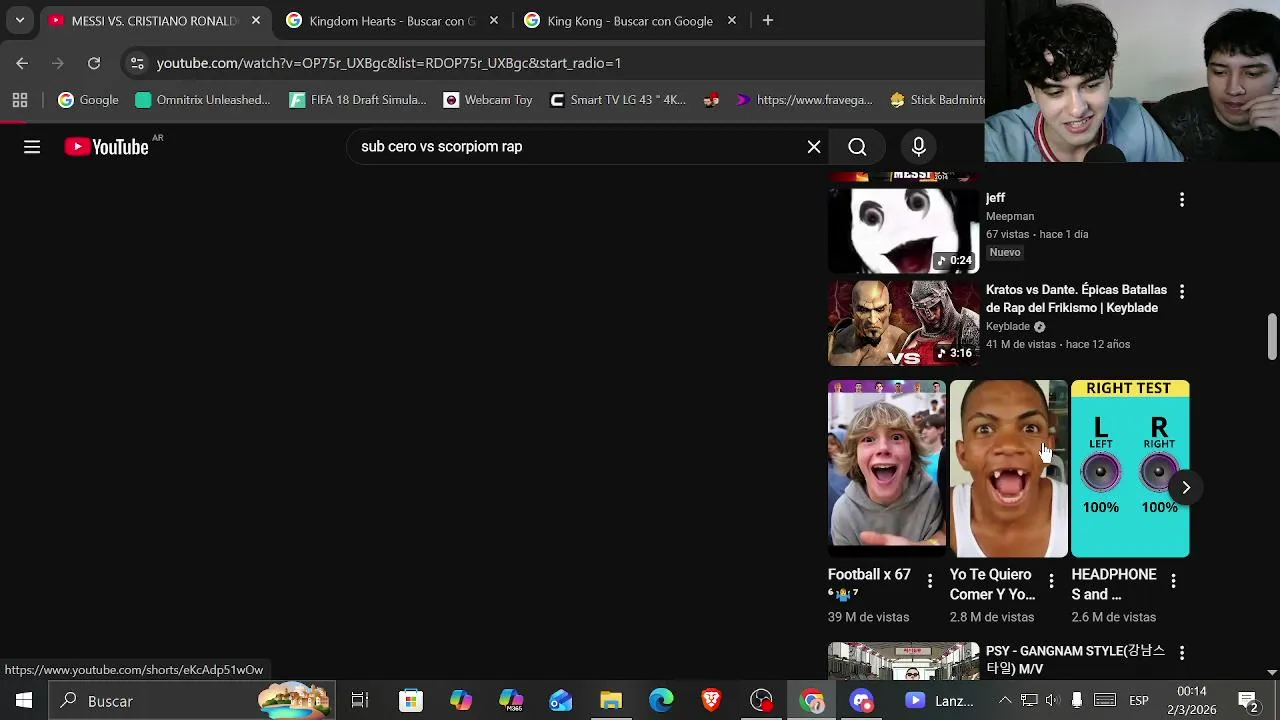This screenshot has width=1280, height=720.
Task: Open the Omnitrix Unleashed bookmark
Action: 203,100
